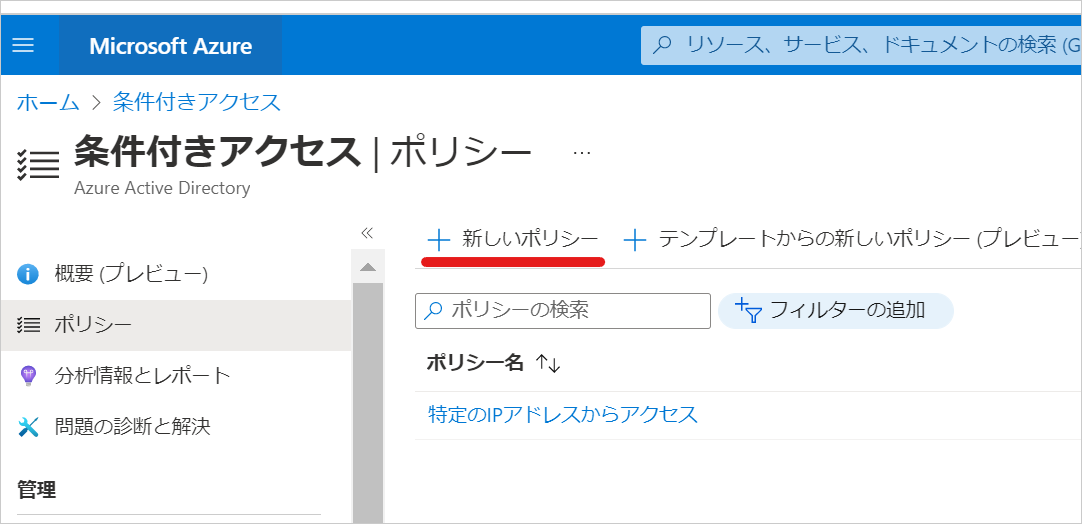Click the sidebar scrollbar thumb
Viewport: 1082px width, 524px height.
click(x=368, y=402)
